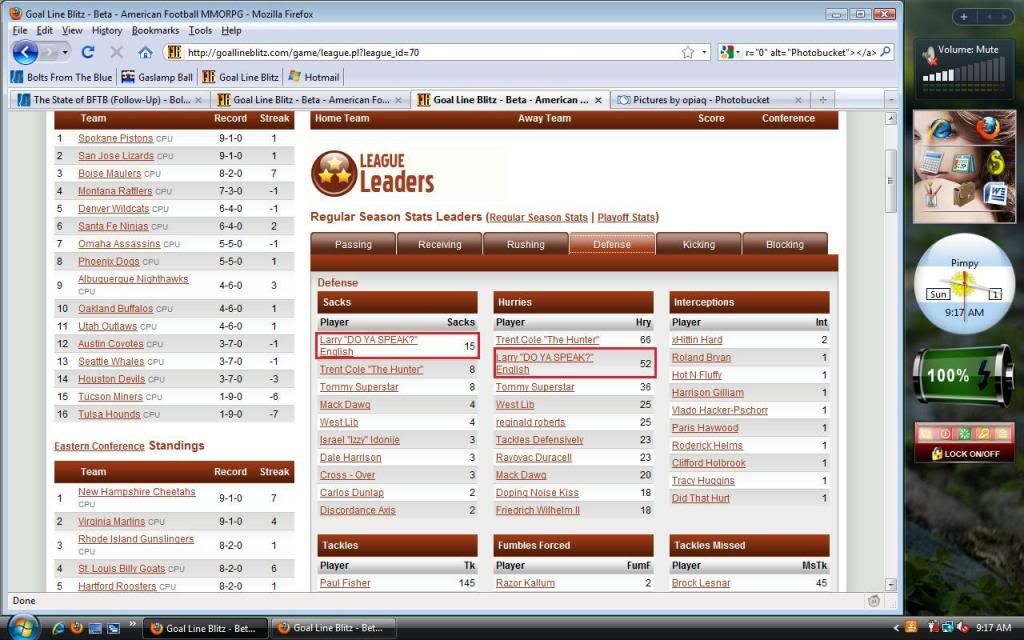Click the search magnifier icon
The width and height of the screenshot is (1024, 640).
(x=886, y=52)
